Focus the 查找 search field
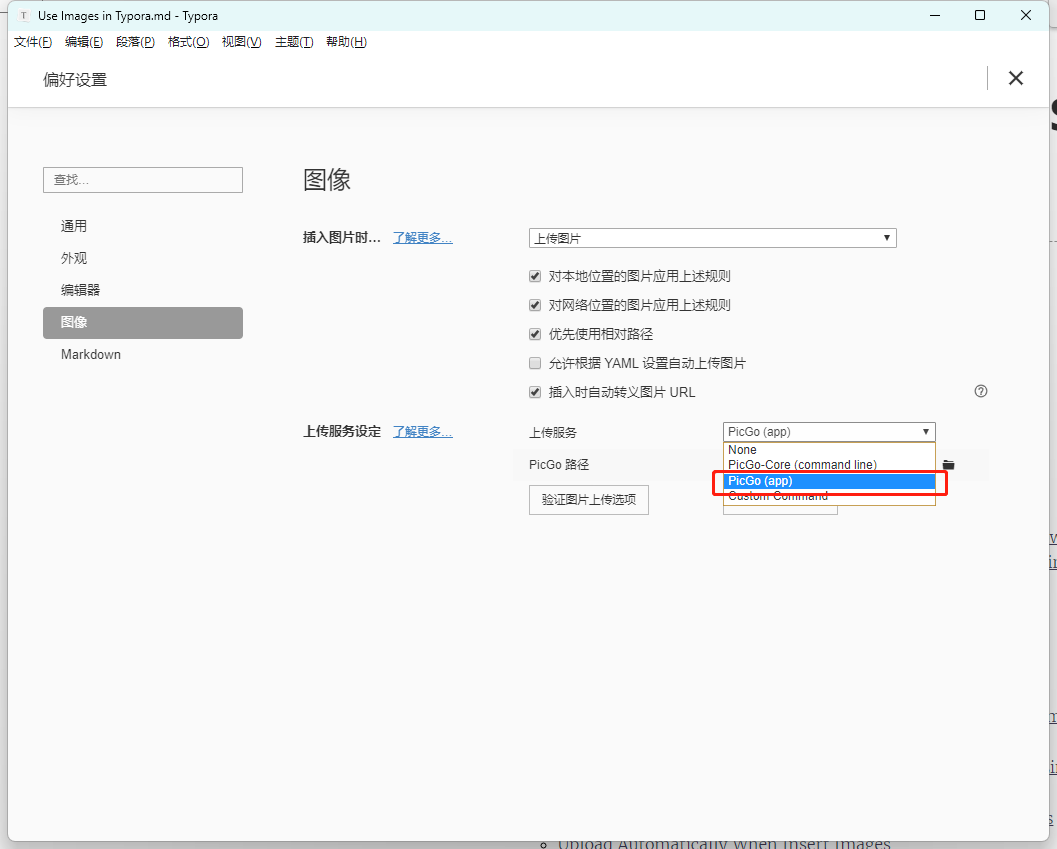The width and height of the screenshot is (1057, 849). [143, 180]
